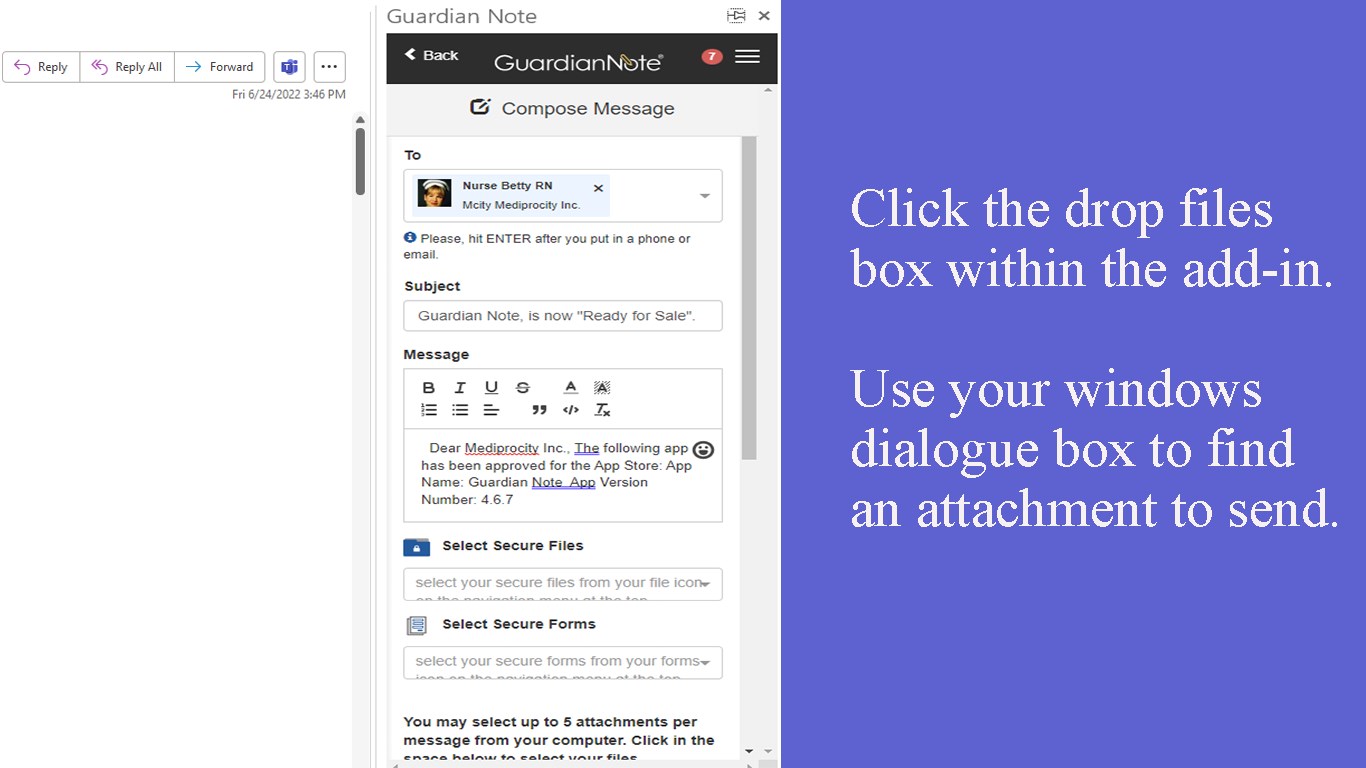Screen dimensions: 1366x768
Task: Apply blockquote formatting
Action: pyautogui.click(x=540, y=410)
